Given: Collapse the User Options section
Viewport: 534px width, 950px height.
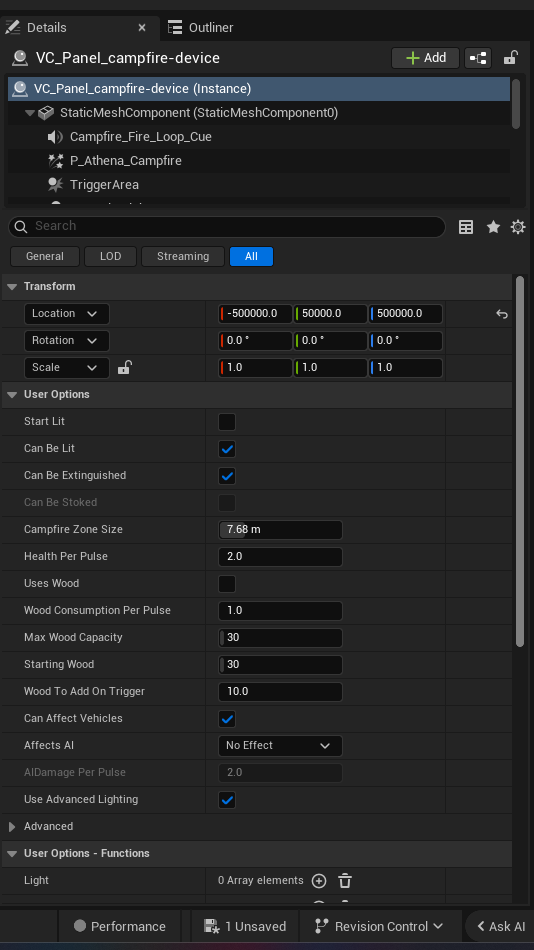Looking at the screenshot, I should tap(12, 394).
